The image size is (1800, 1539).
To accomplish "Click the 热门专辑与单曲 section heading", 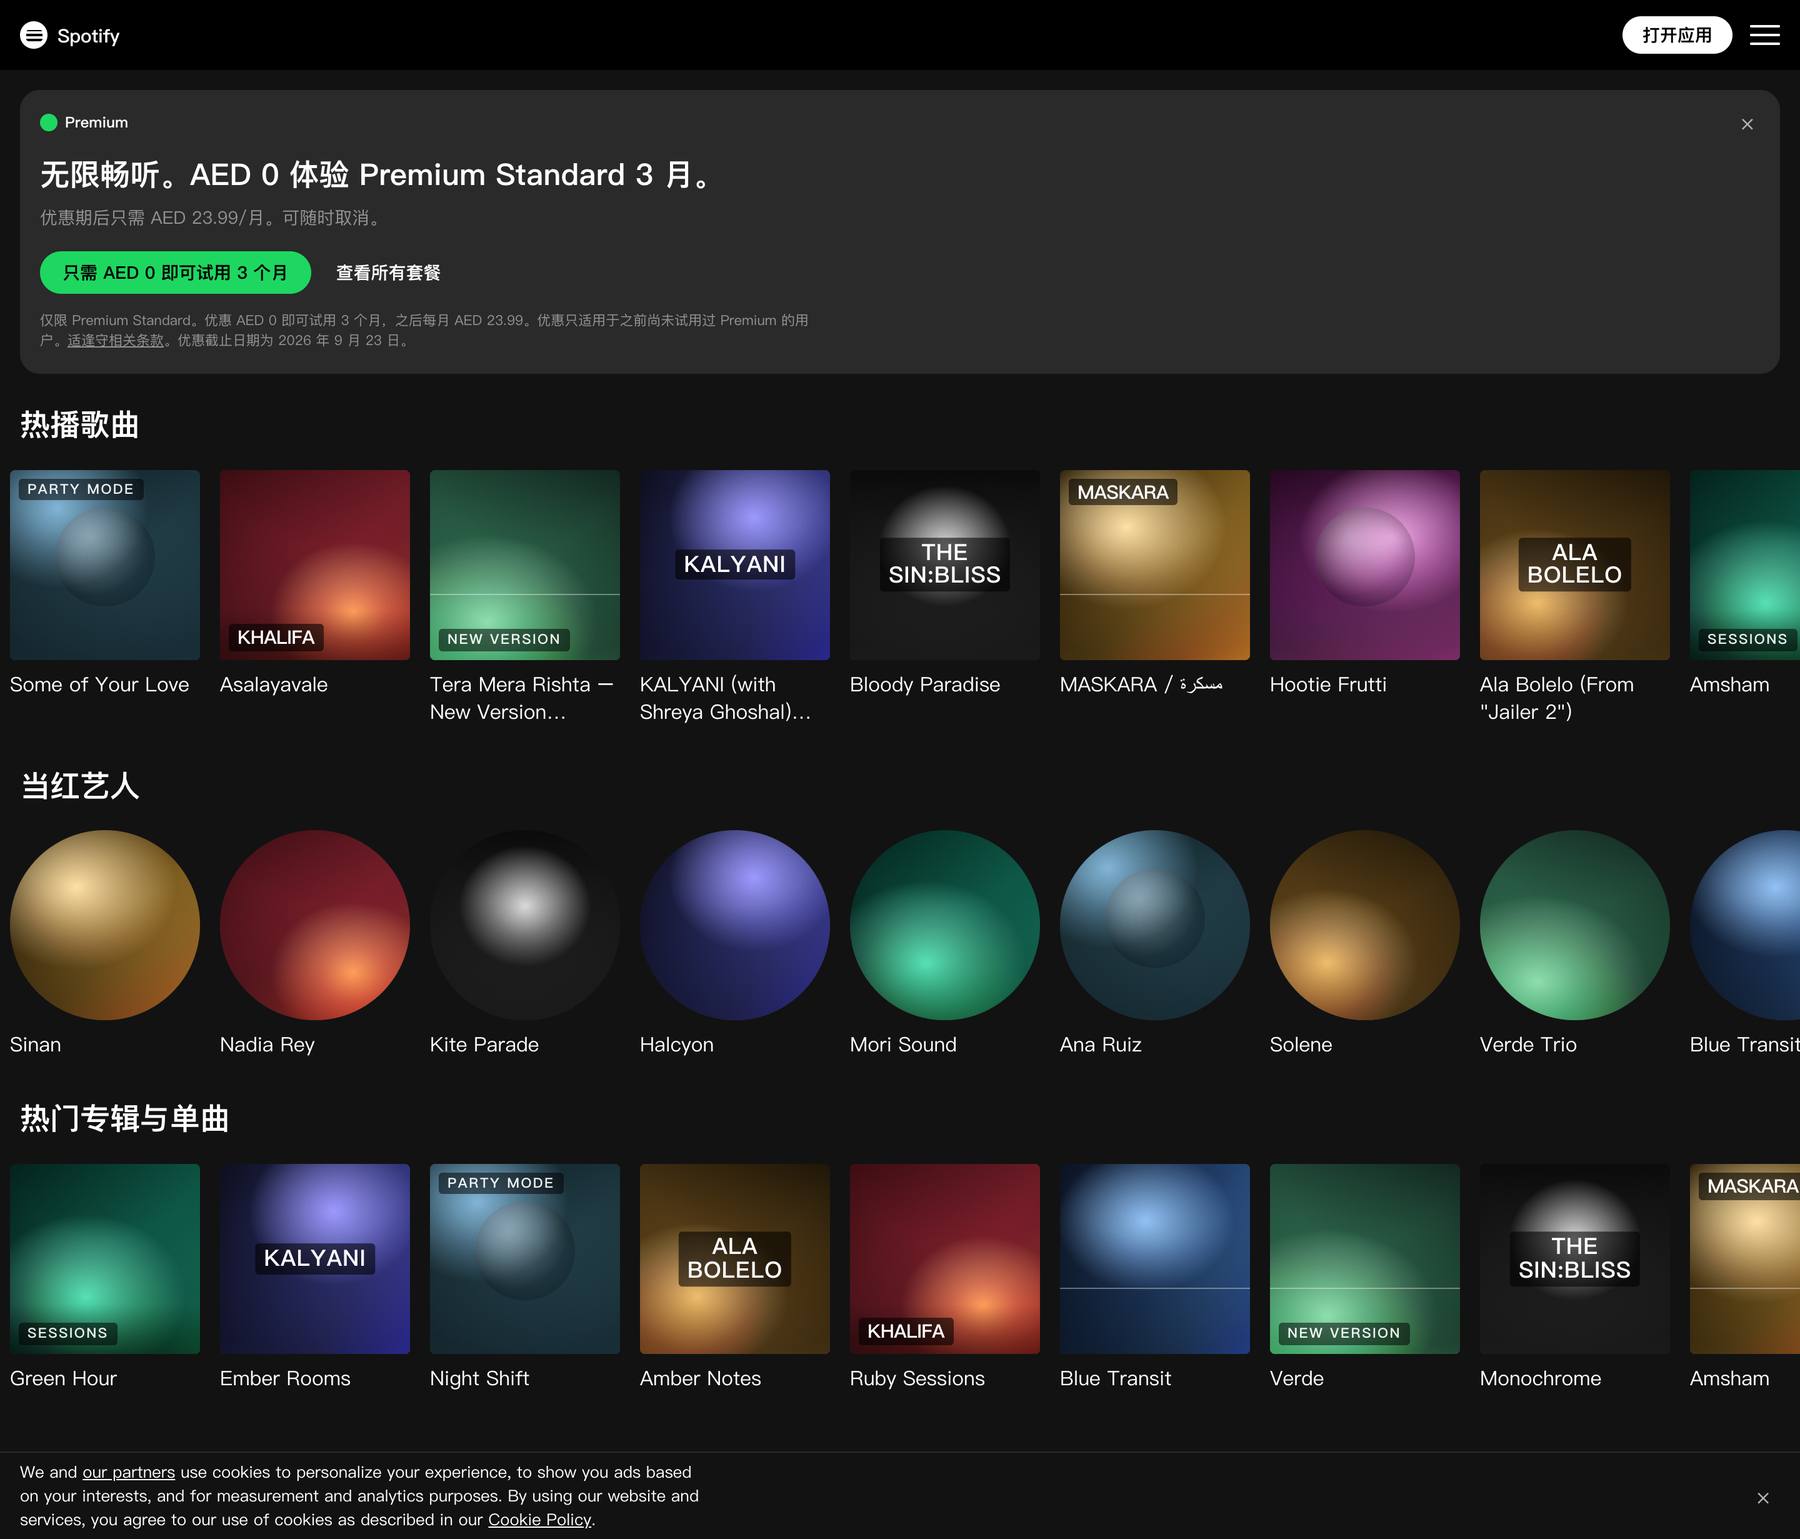I will coord(125,1118).
